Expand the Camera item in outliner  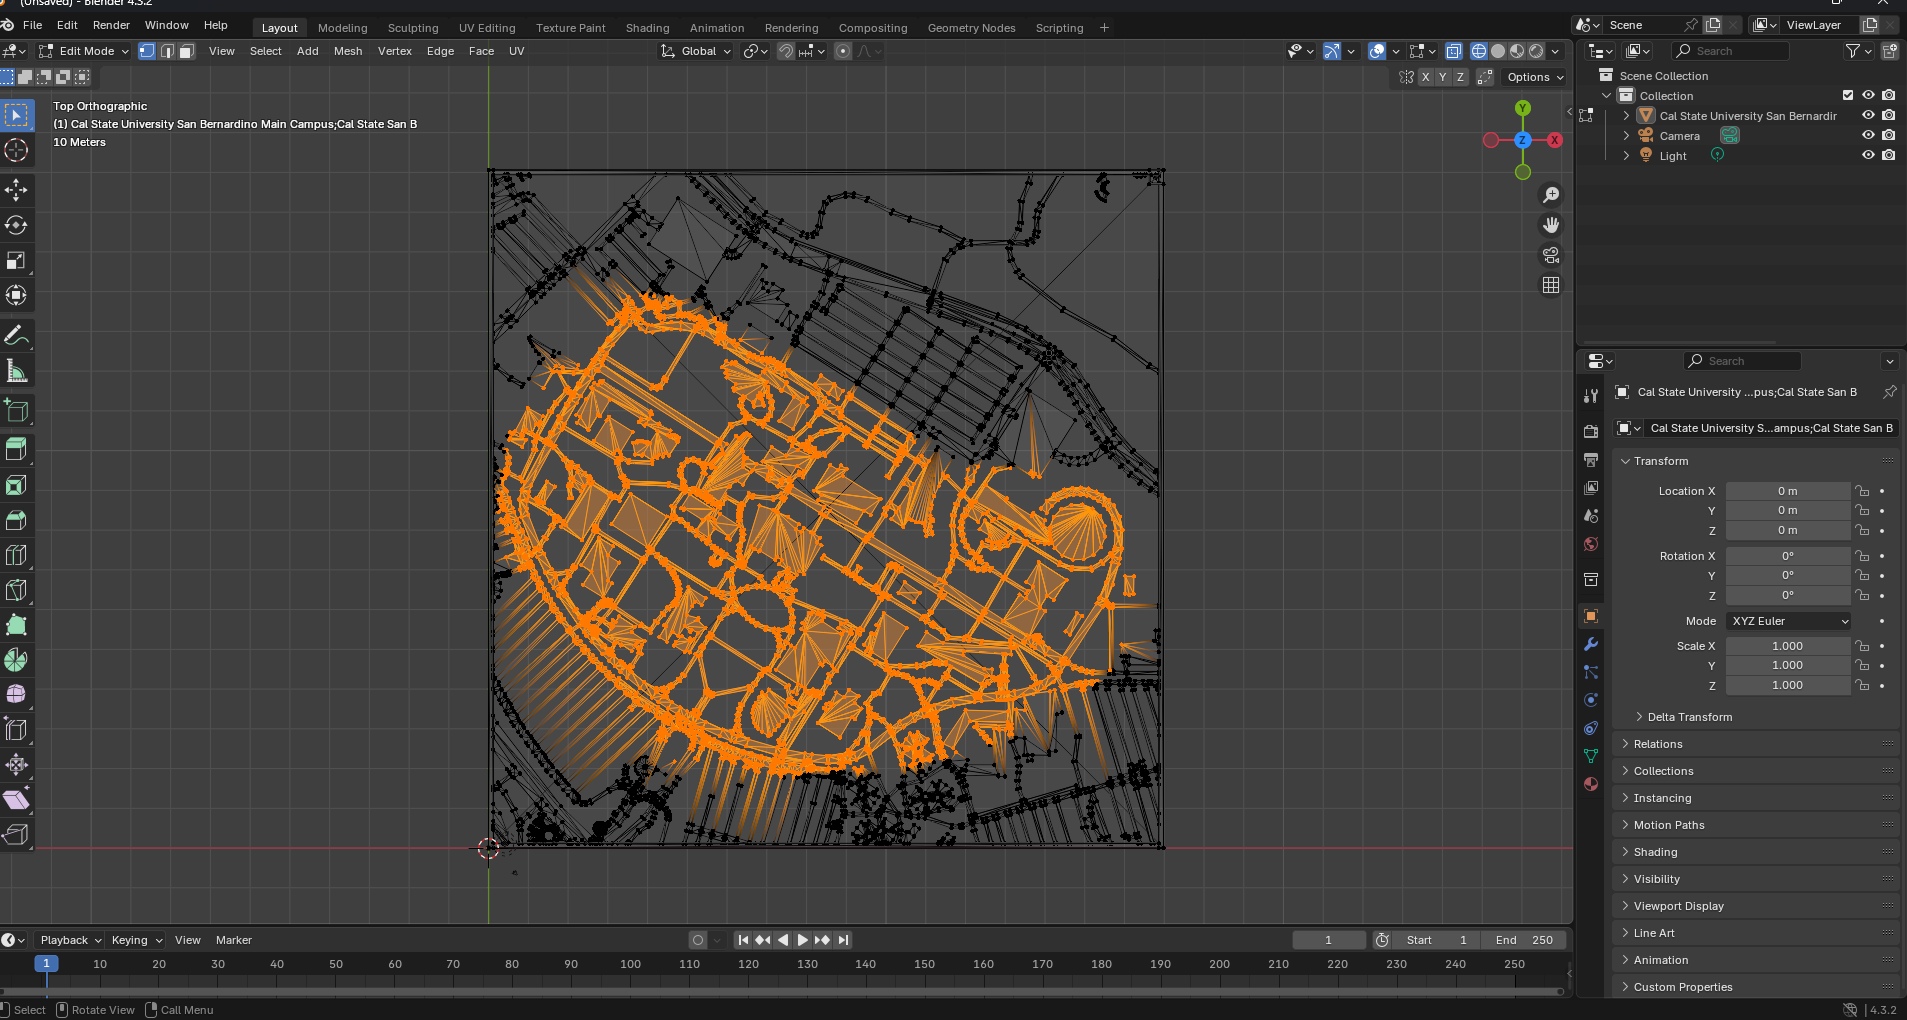[x=1626, y=136]
